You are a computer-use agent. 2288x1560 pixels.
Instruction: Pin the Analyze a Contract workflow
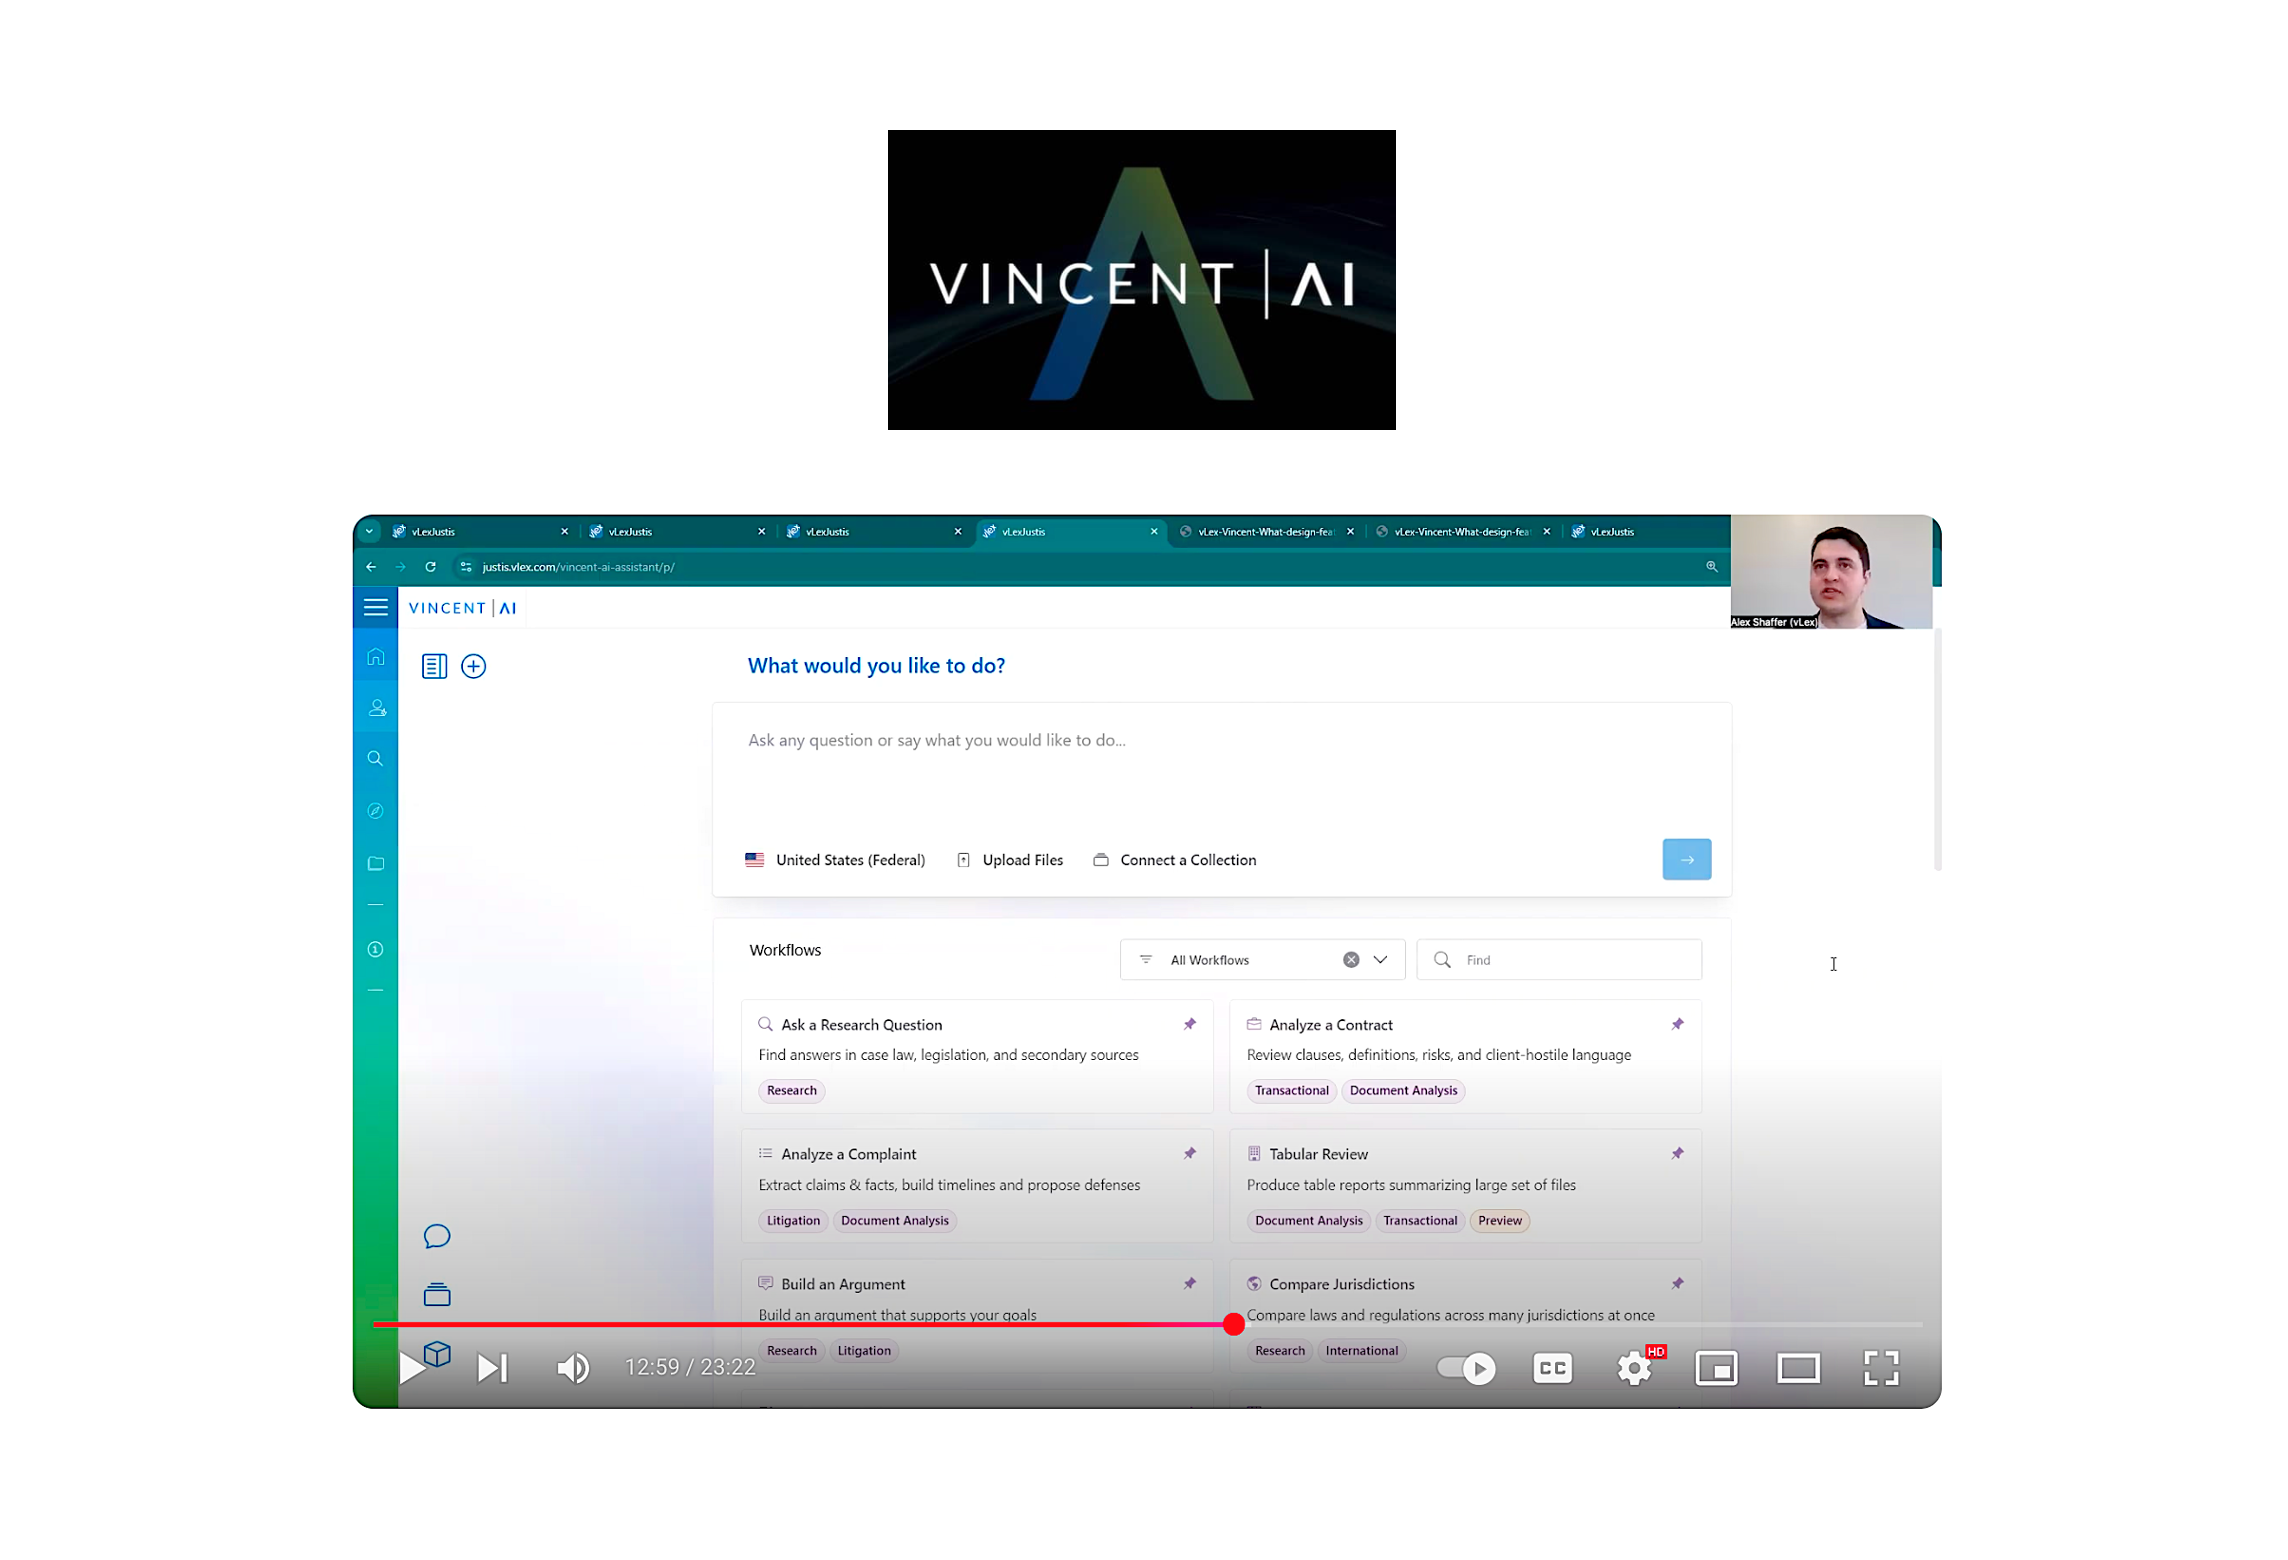pos(1678,1025)
